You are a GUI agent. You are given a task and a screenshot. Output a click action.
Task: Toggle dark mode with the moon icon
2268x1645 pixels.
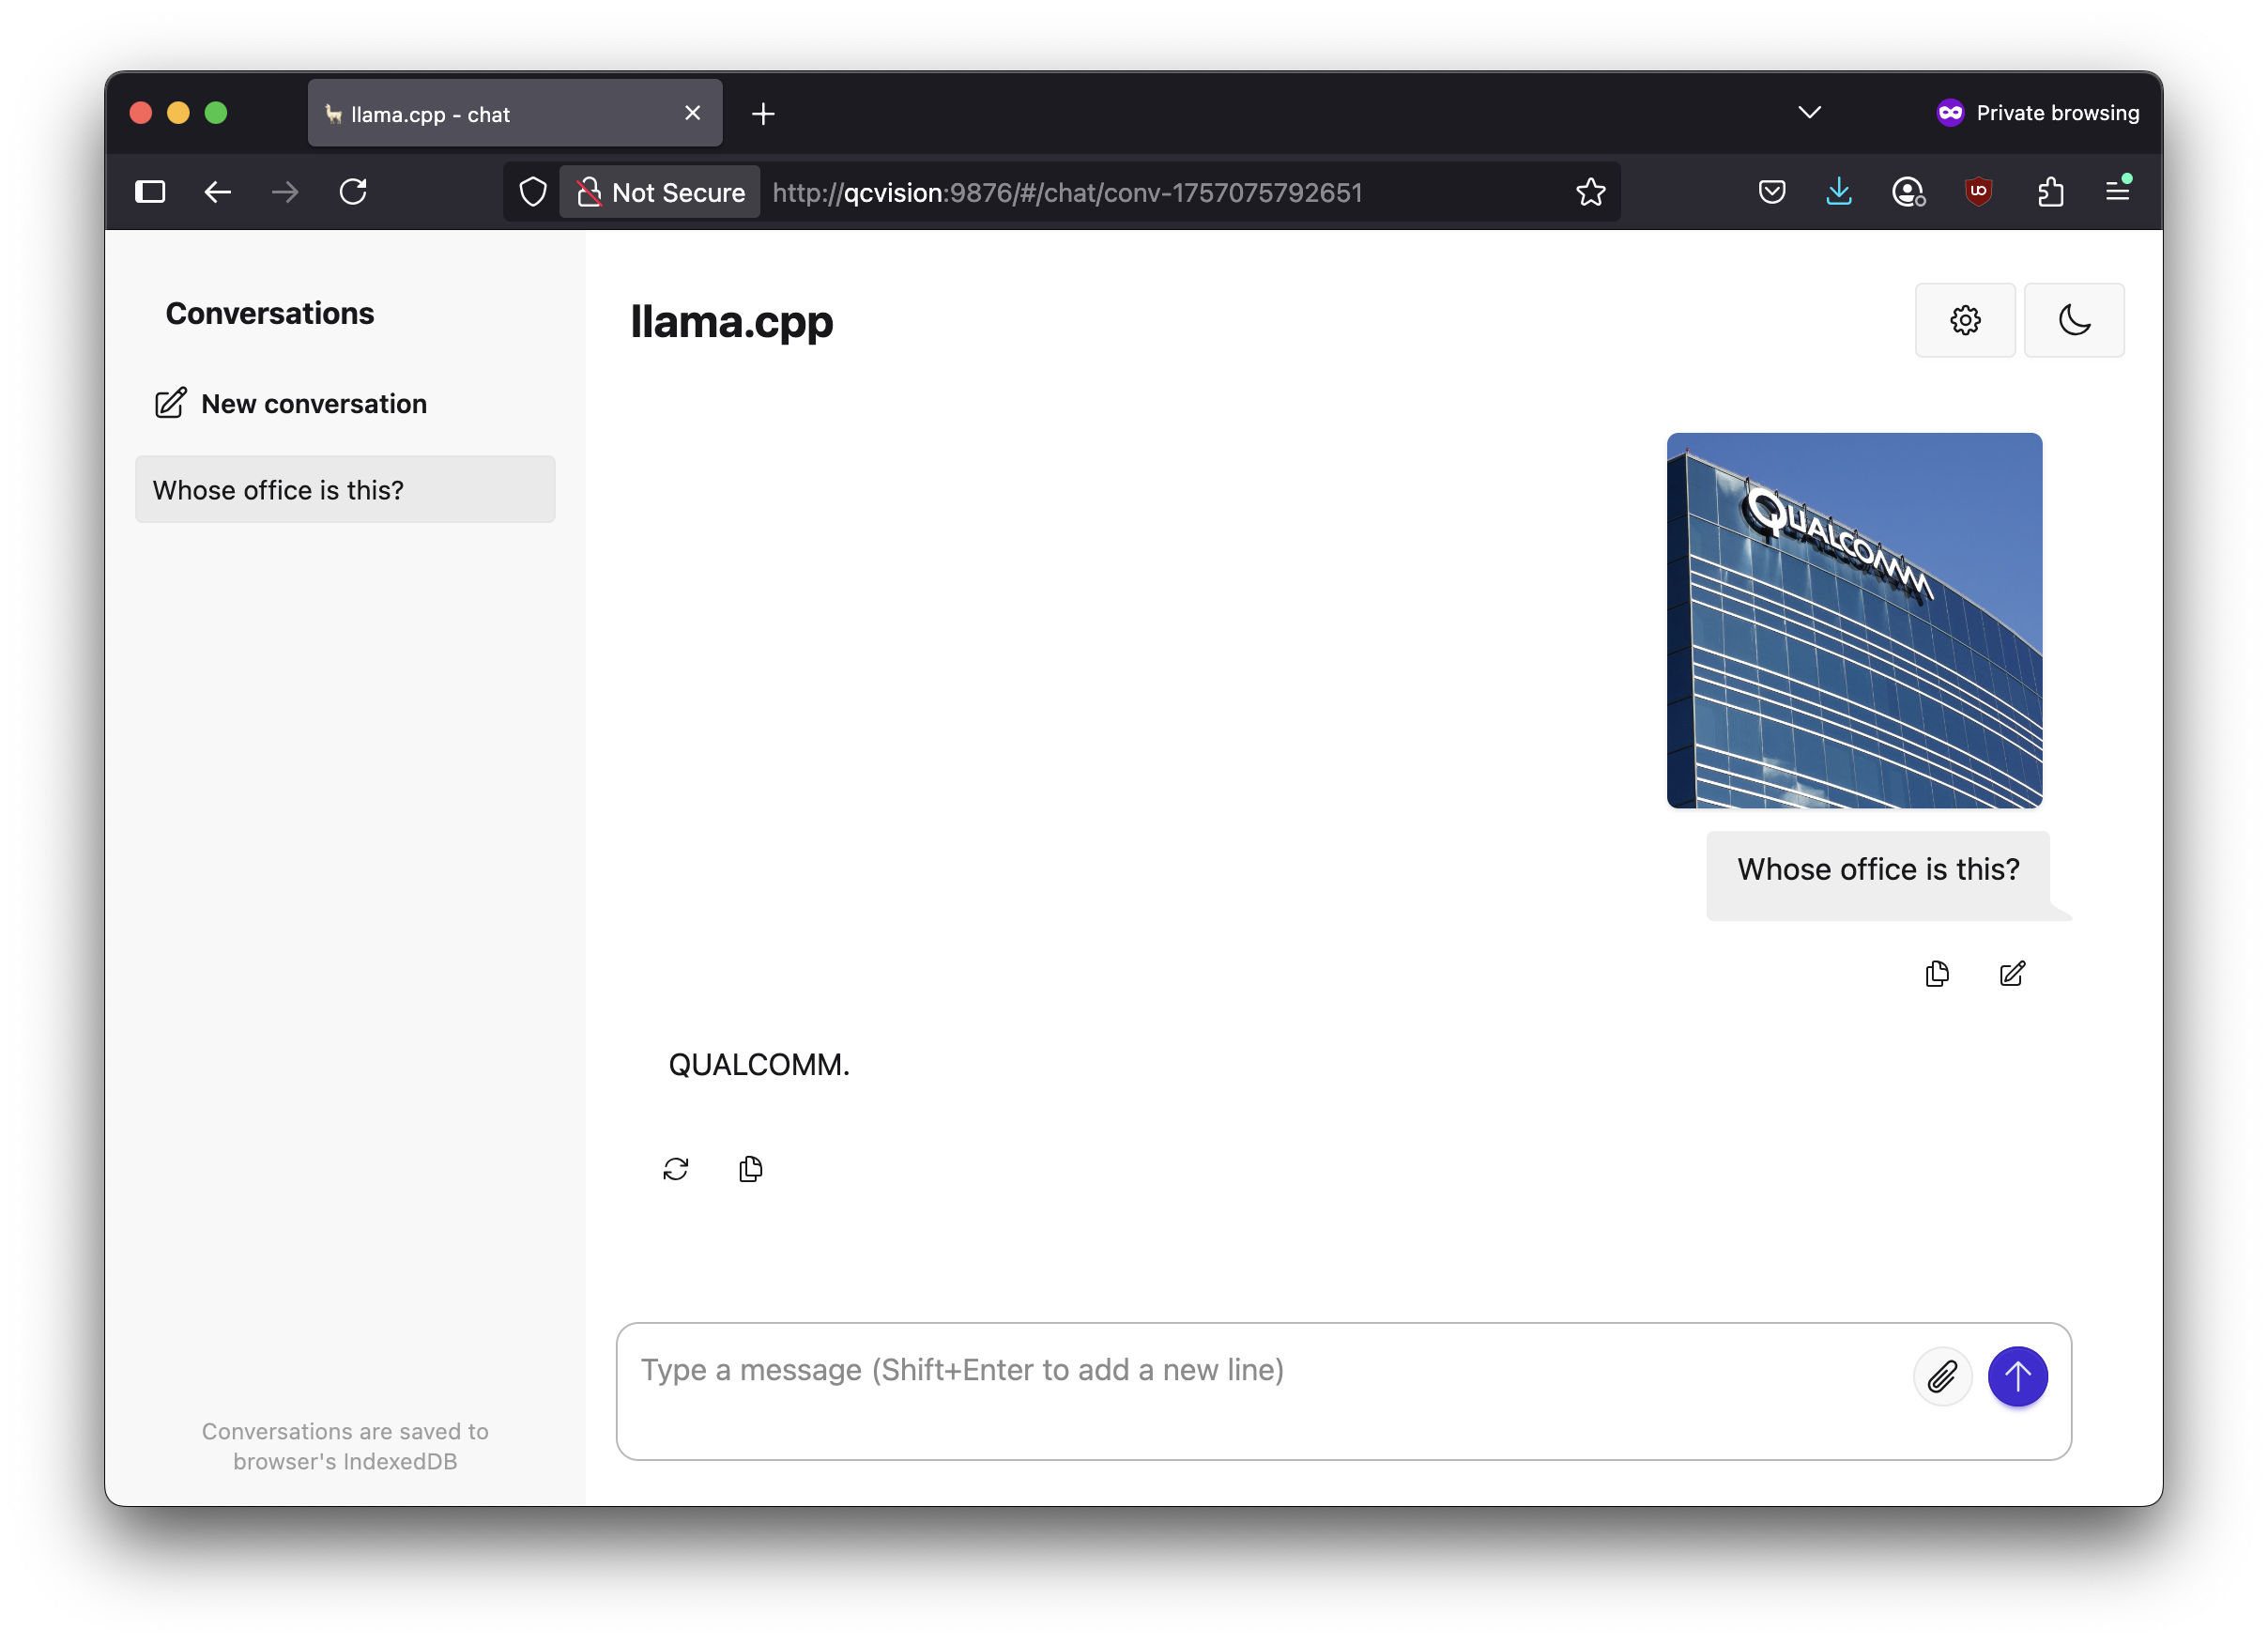point(2073,320)
